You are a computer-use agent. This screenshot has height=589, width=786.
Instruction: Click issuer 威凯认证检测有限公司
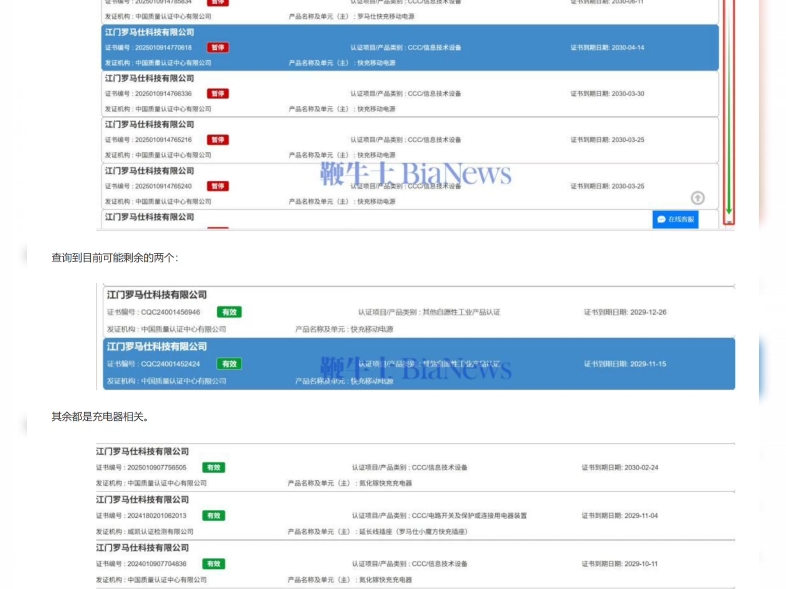coord(160,531)
